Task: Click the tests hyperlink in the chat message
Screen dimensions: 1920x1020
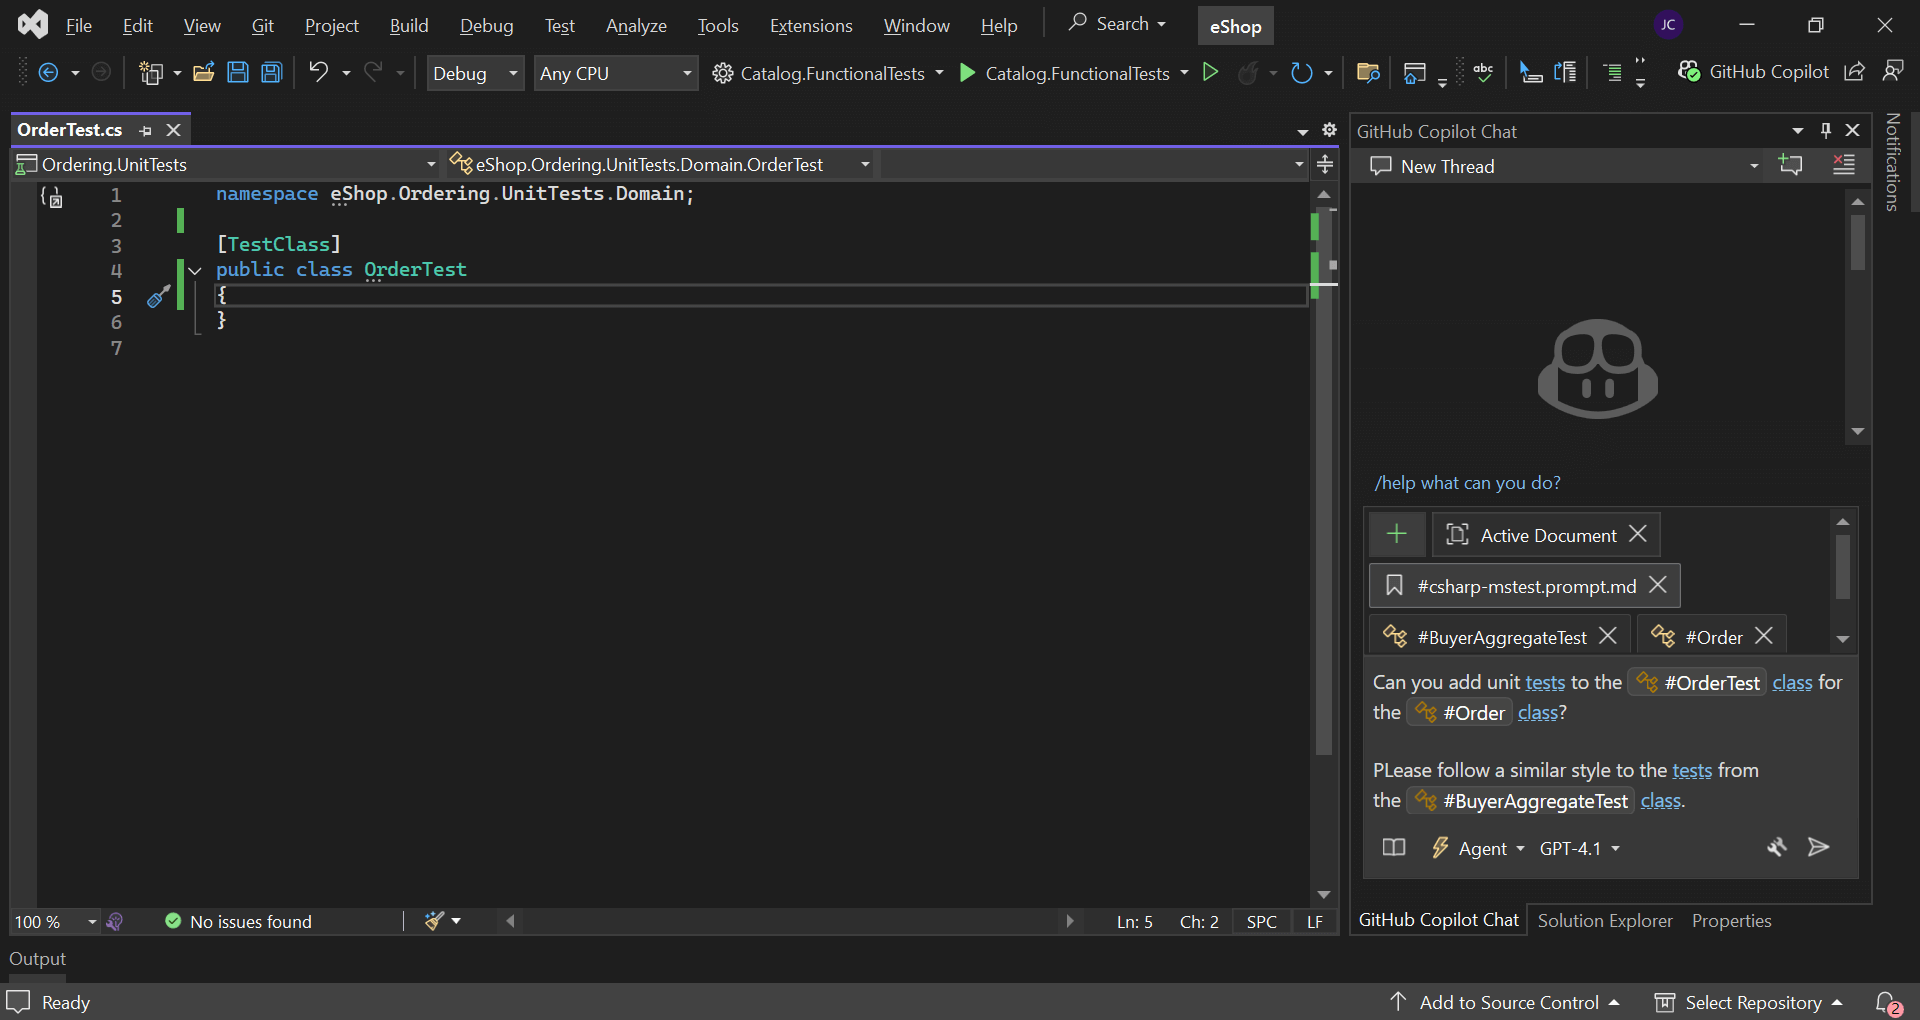Action: point(1545,682)
